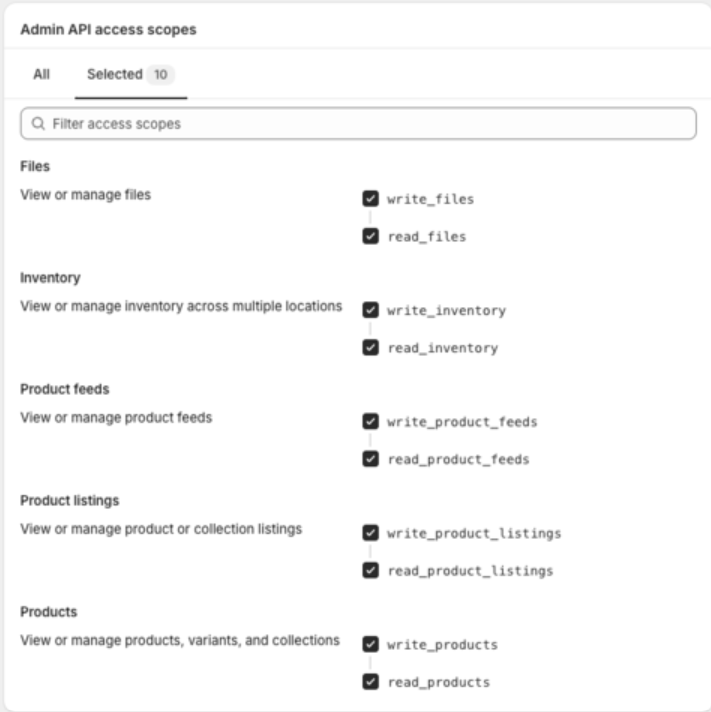The width and height of the screenshot is (711, 712).
Task: Uncheck the write_files checkbox
Action: click(371, 199)
